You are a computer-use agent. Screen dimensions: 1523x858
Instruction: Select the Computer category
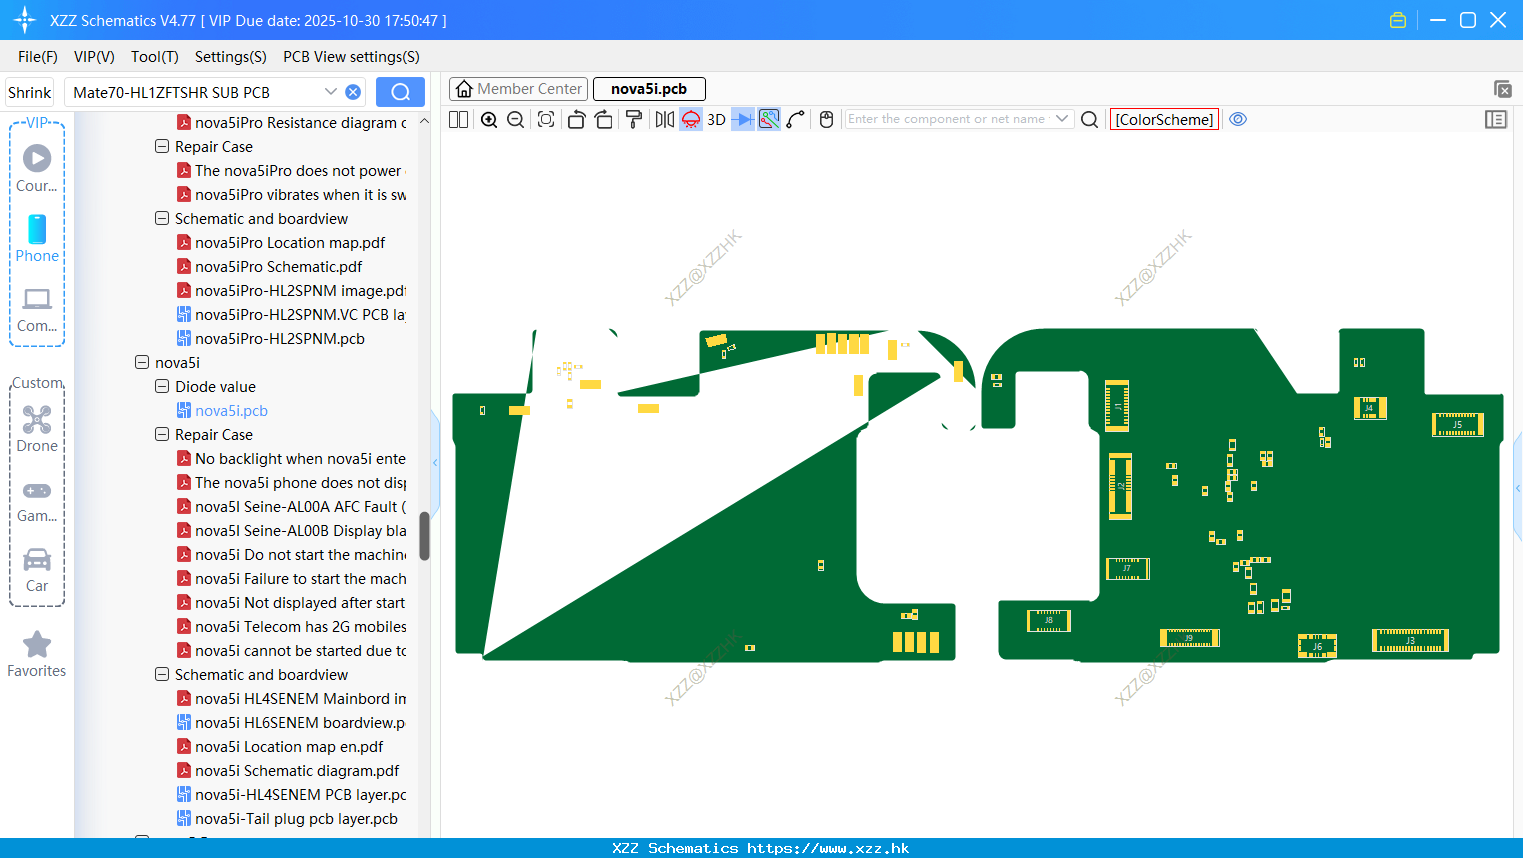pos(37,310)
